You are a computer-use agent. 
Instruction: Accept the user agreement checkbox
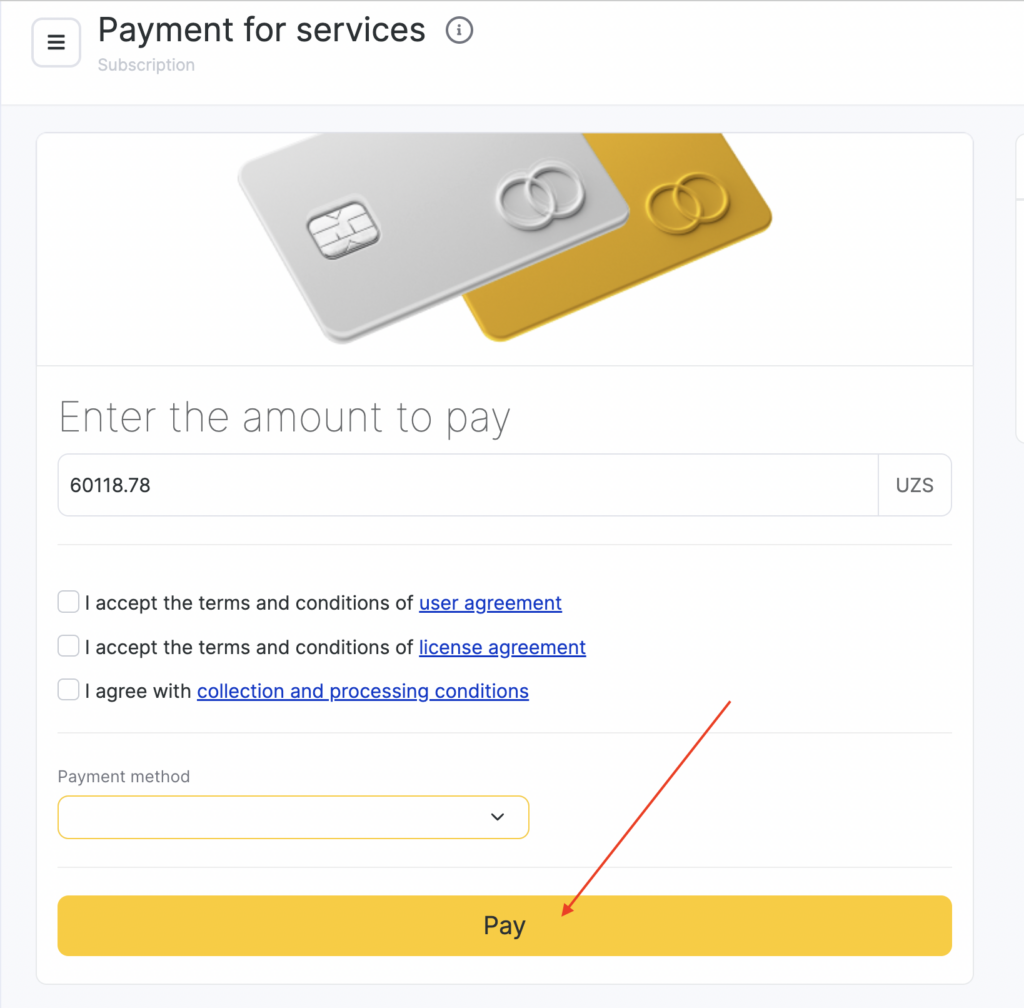point(68,602)
